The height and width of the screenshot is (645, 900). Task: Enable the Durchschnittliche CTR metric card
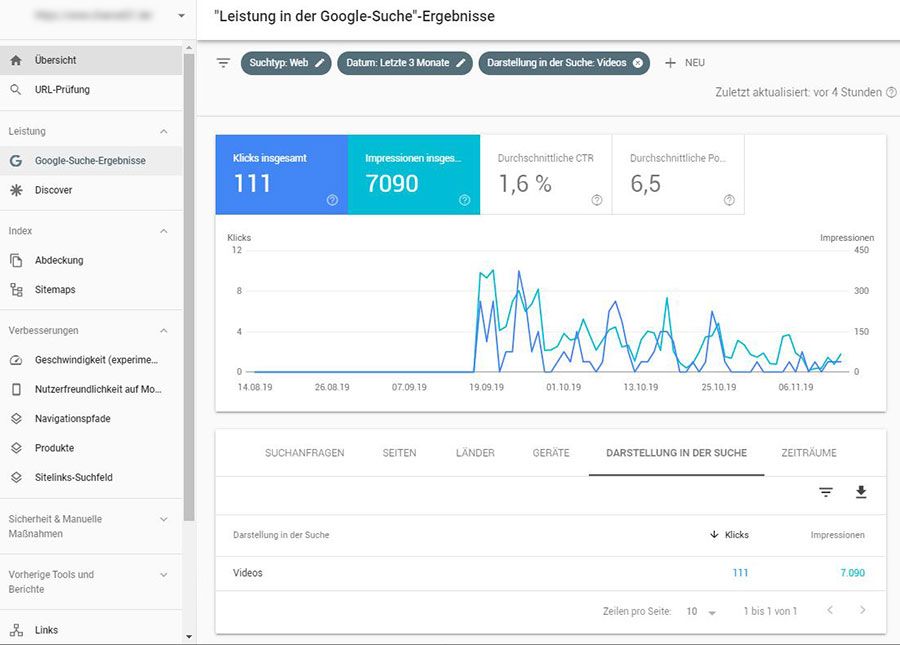pos(546,175)
